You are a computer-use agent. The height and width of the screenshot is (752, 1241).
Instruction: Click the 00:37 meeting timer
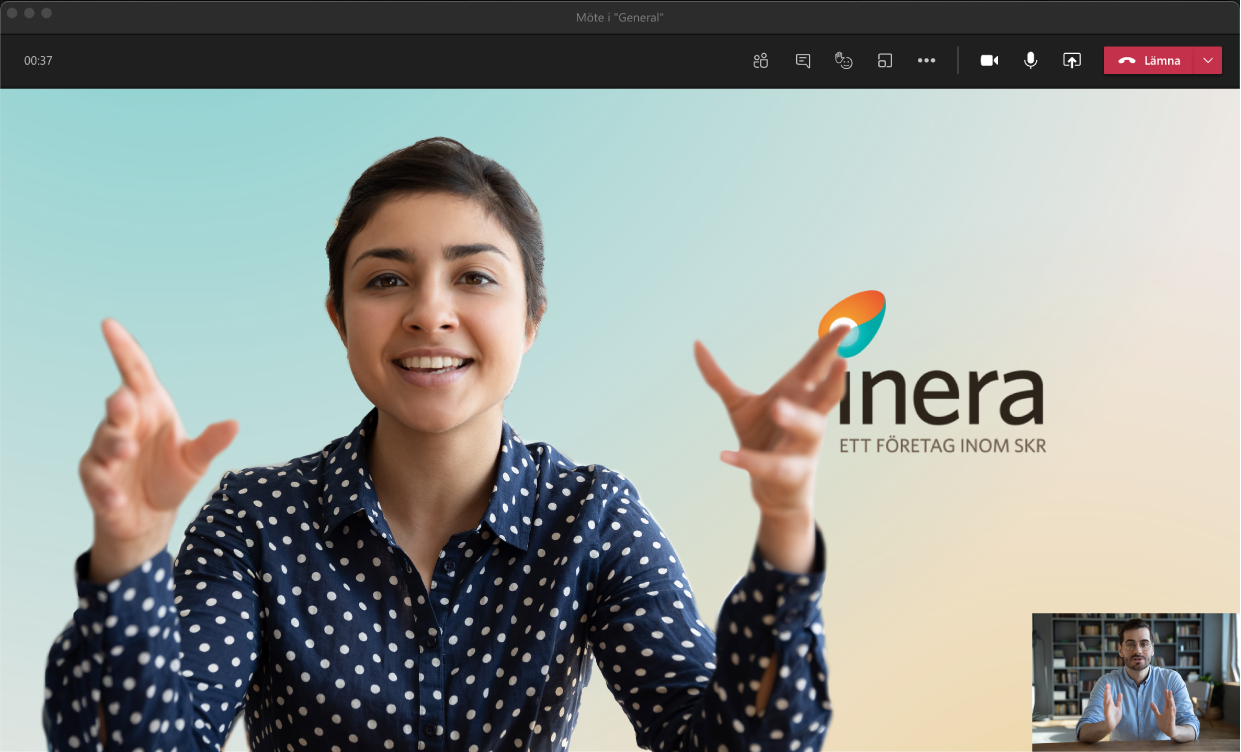38,60
